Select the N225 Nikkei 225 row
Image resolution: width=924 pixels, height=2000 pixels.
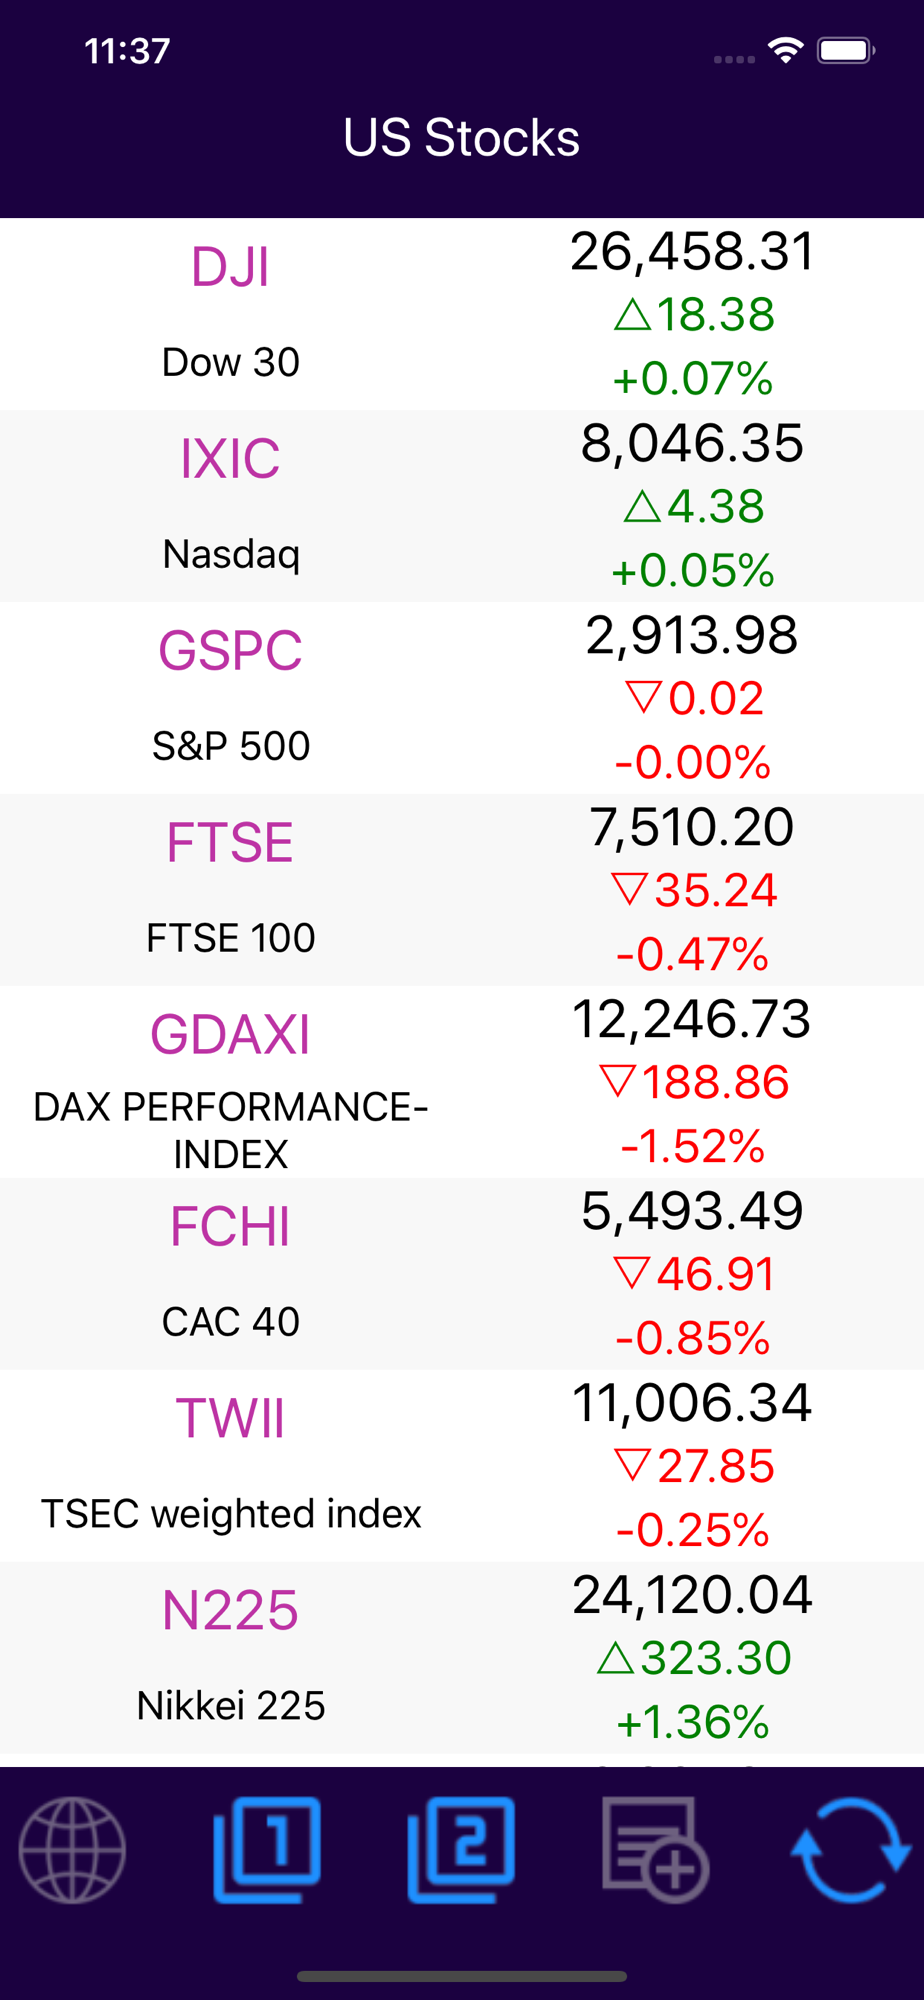tap(462, 1658)
